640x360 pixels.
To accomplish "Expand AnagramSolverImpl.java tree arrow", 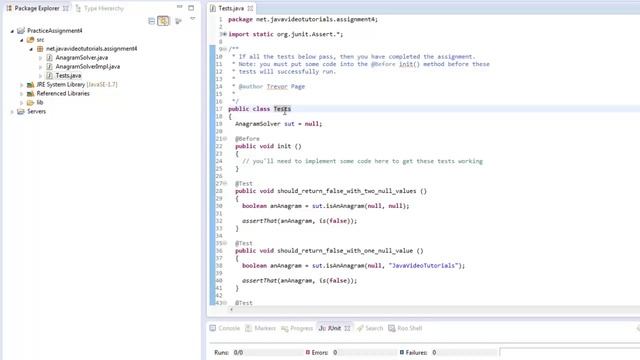I will tap(40, 67).
